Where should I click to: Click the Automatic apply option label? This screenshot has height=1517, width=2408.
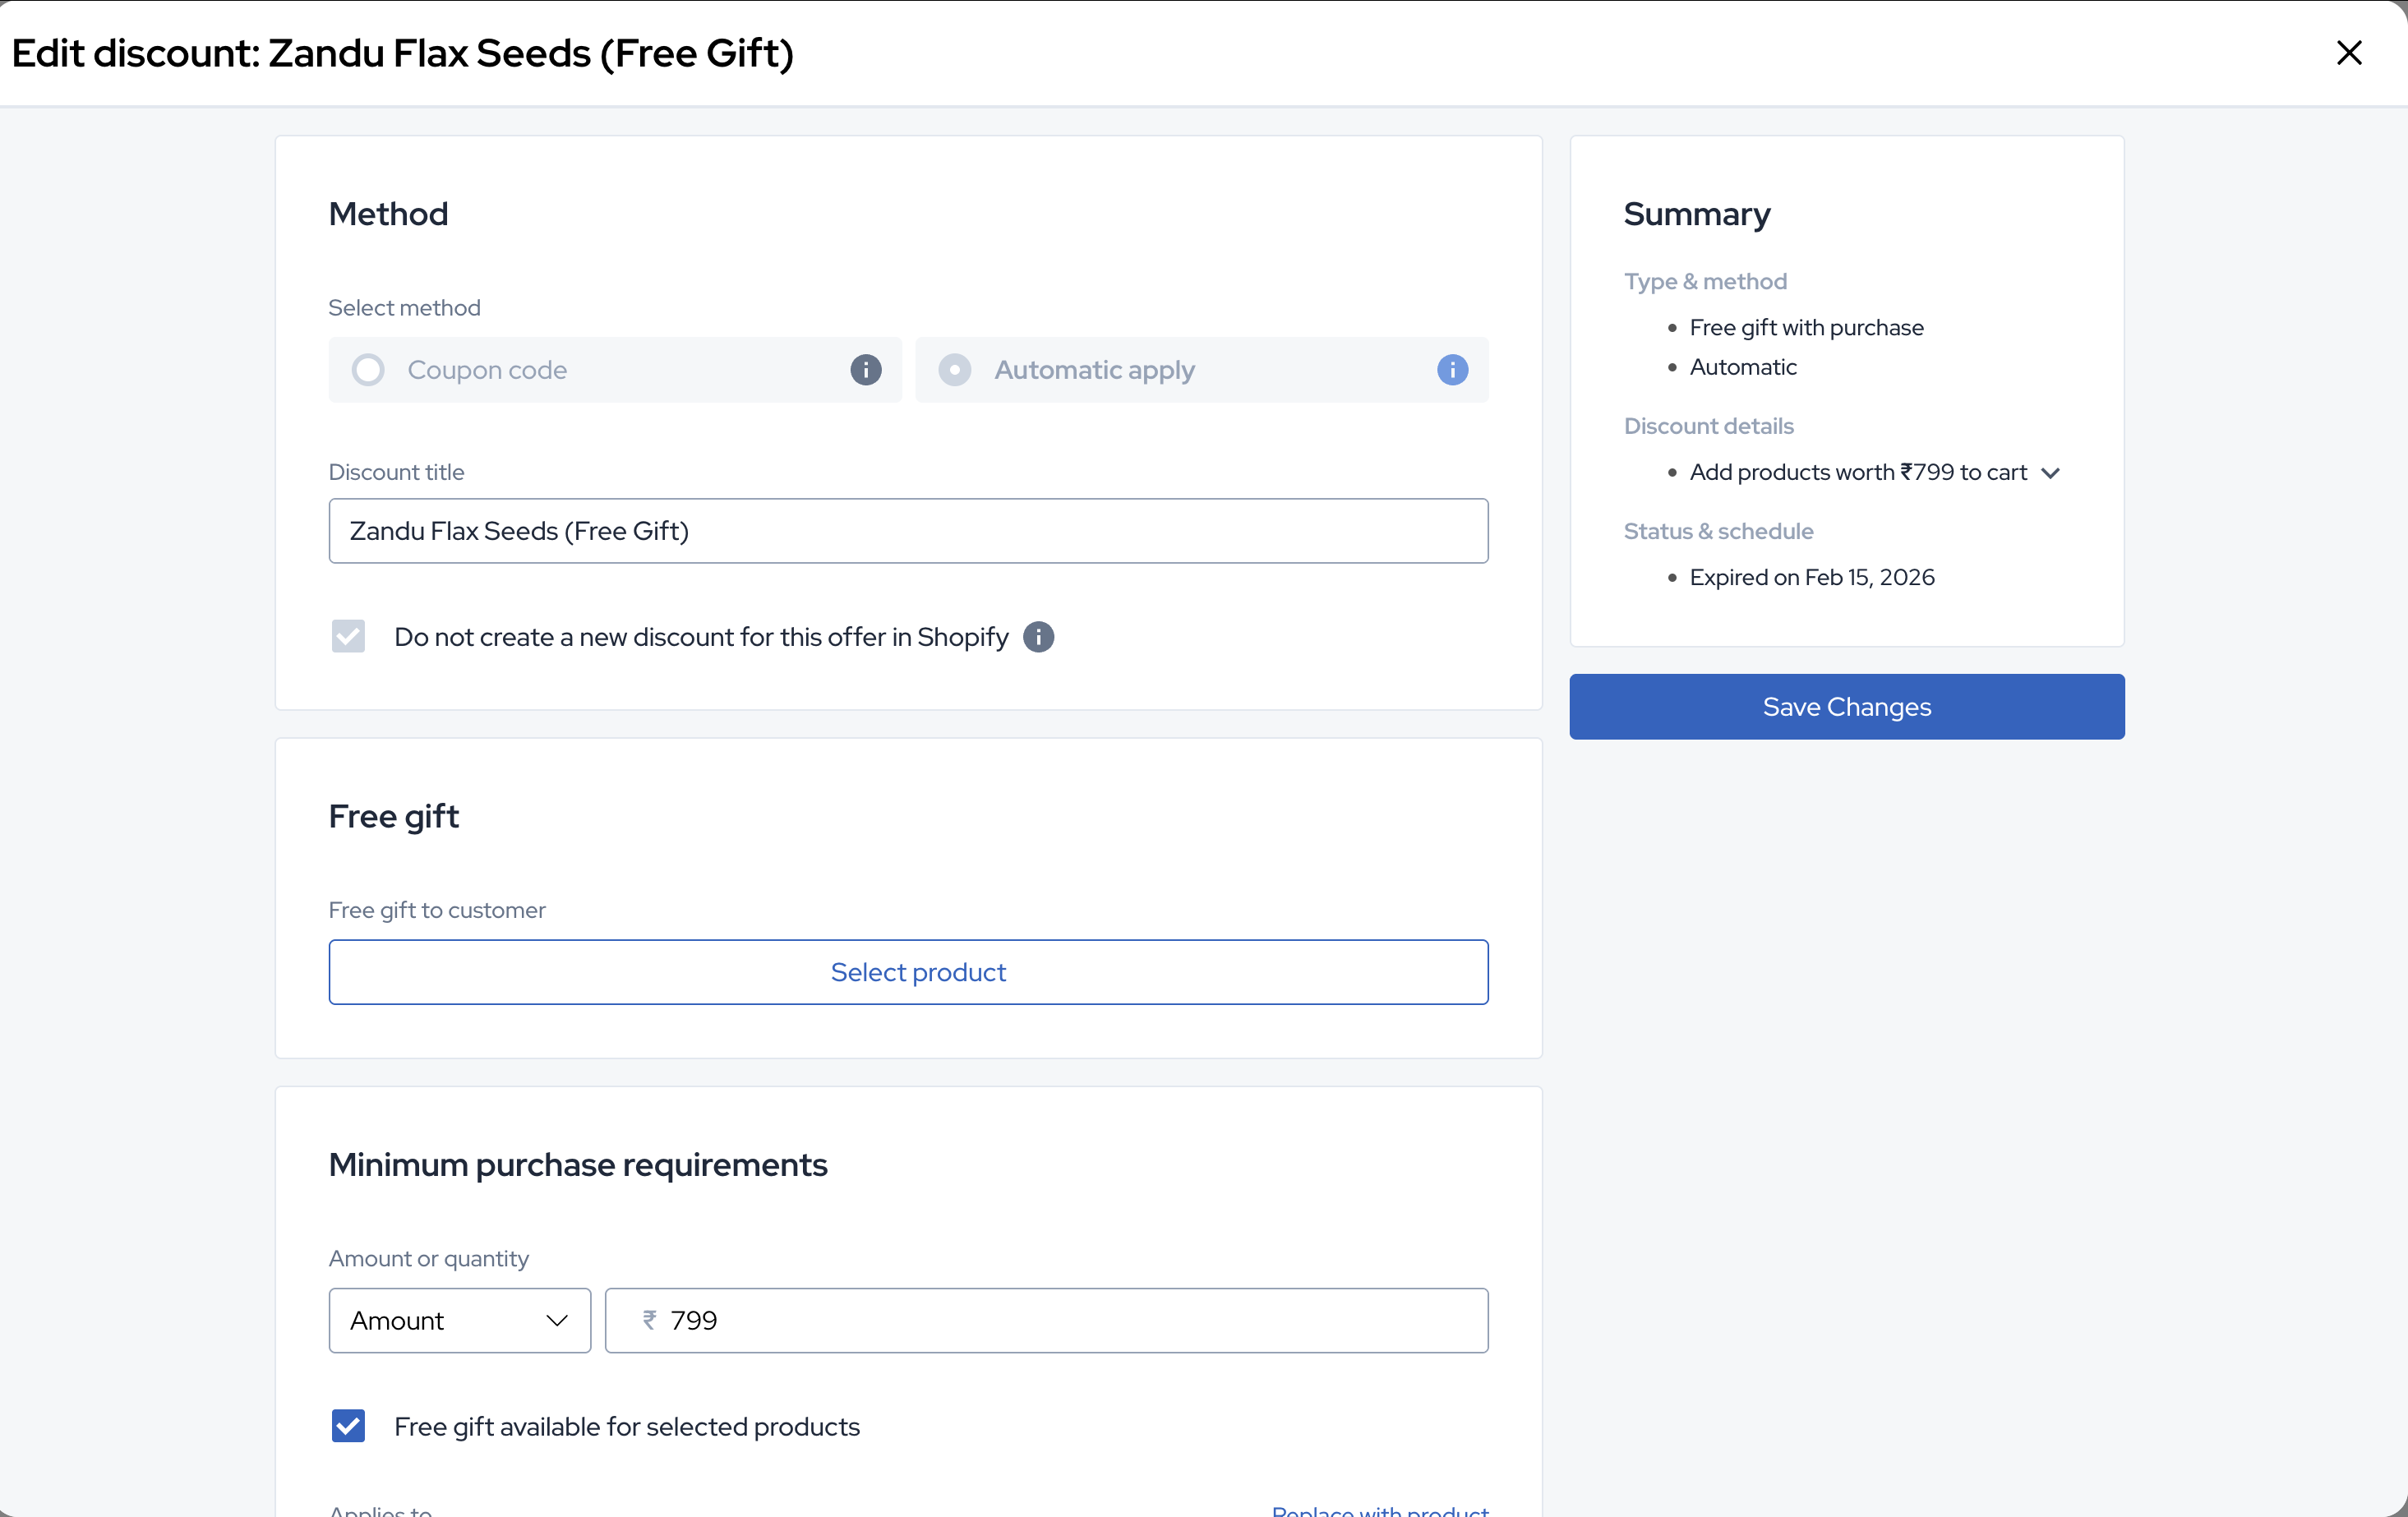[x=1094, y=370]
